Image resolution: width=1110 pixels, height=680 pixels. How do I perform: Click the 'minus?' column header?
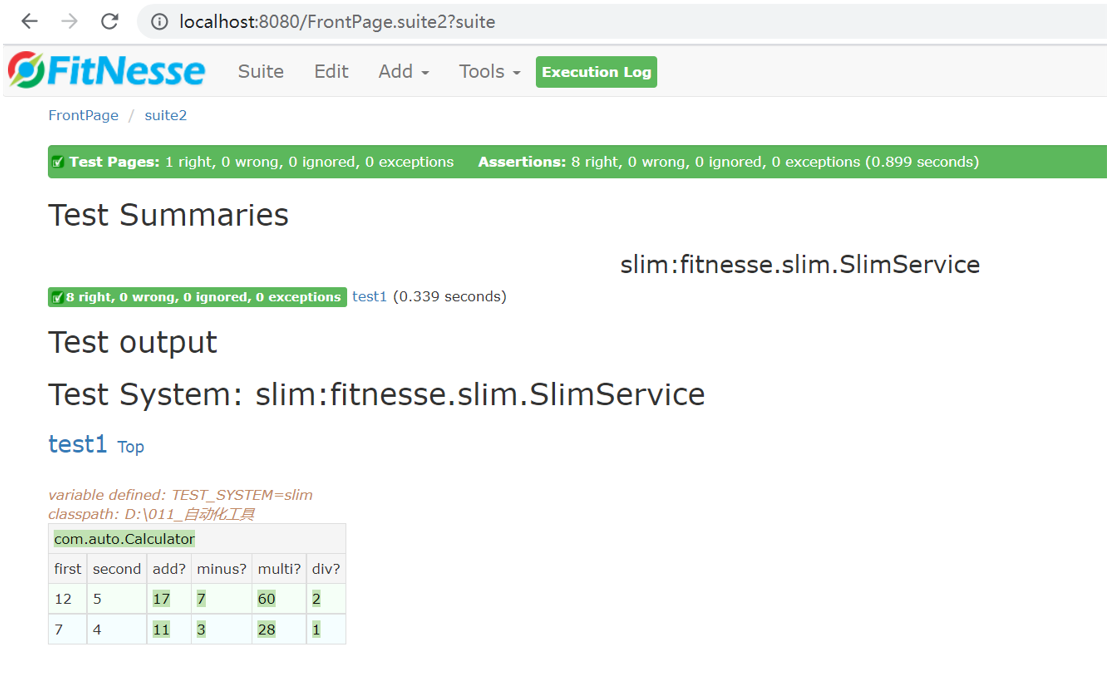222,569
